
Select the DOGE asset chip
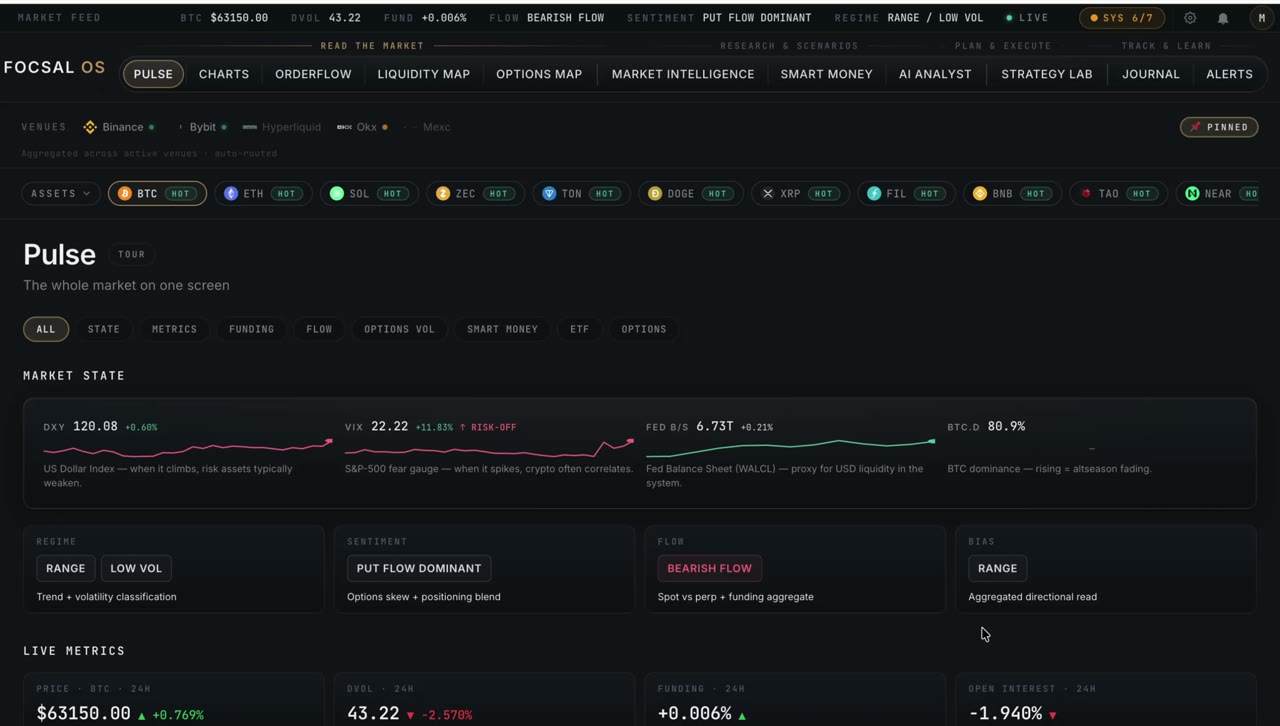click(x=690, y=193)
